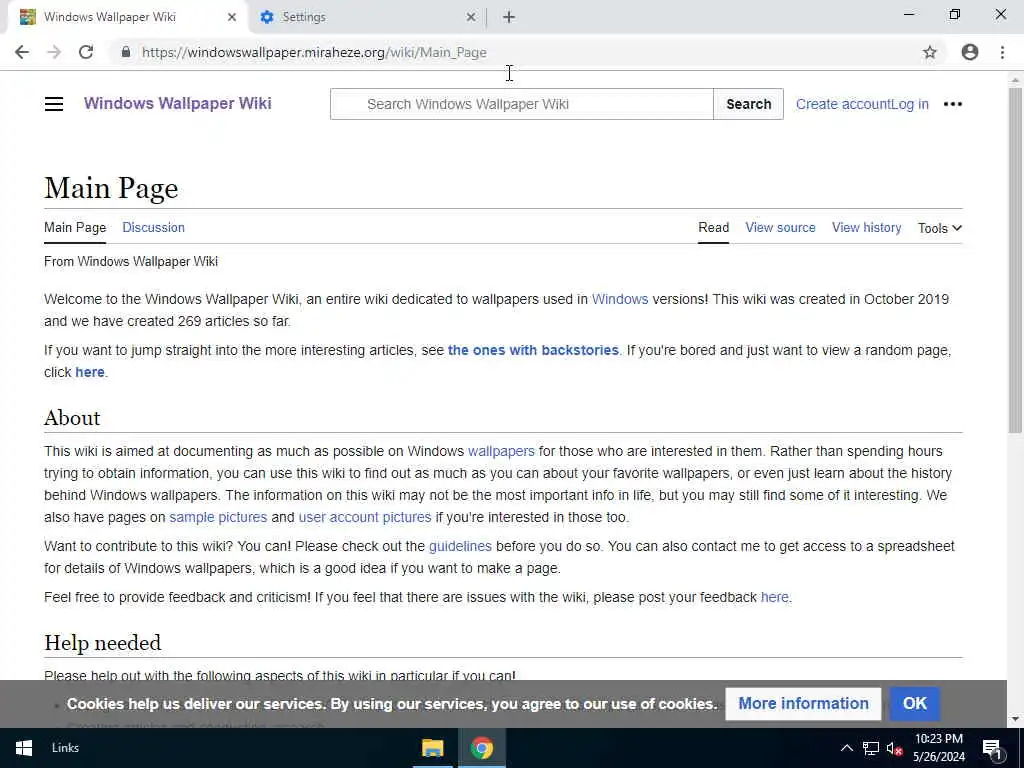This screenshot has width=1024, height=768.
Task: Open the user account pictures link
Action: coord(365,517)
